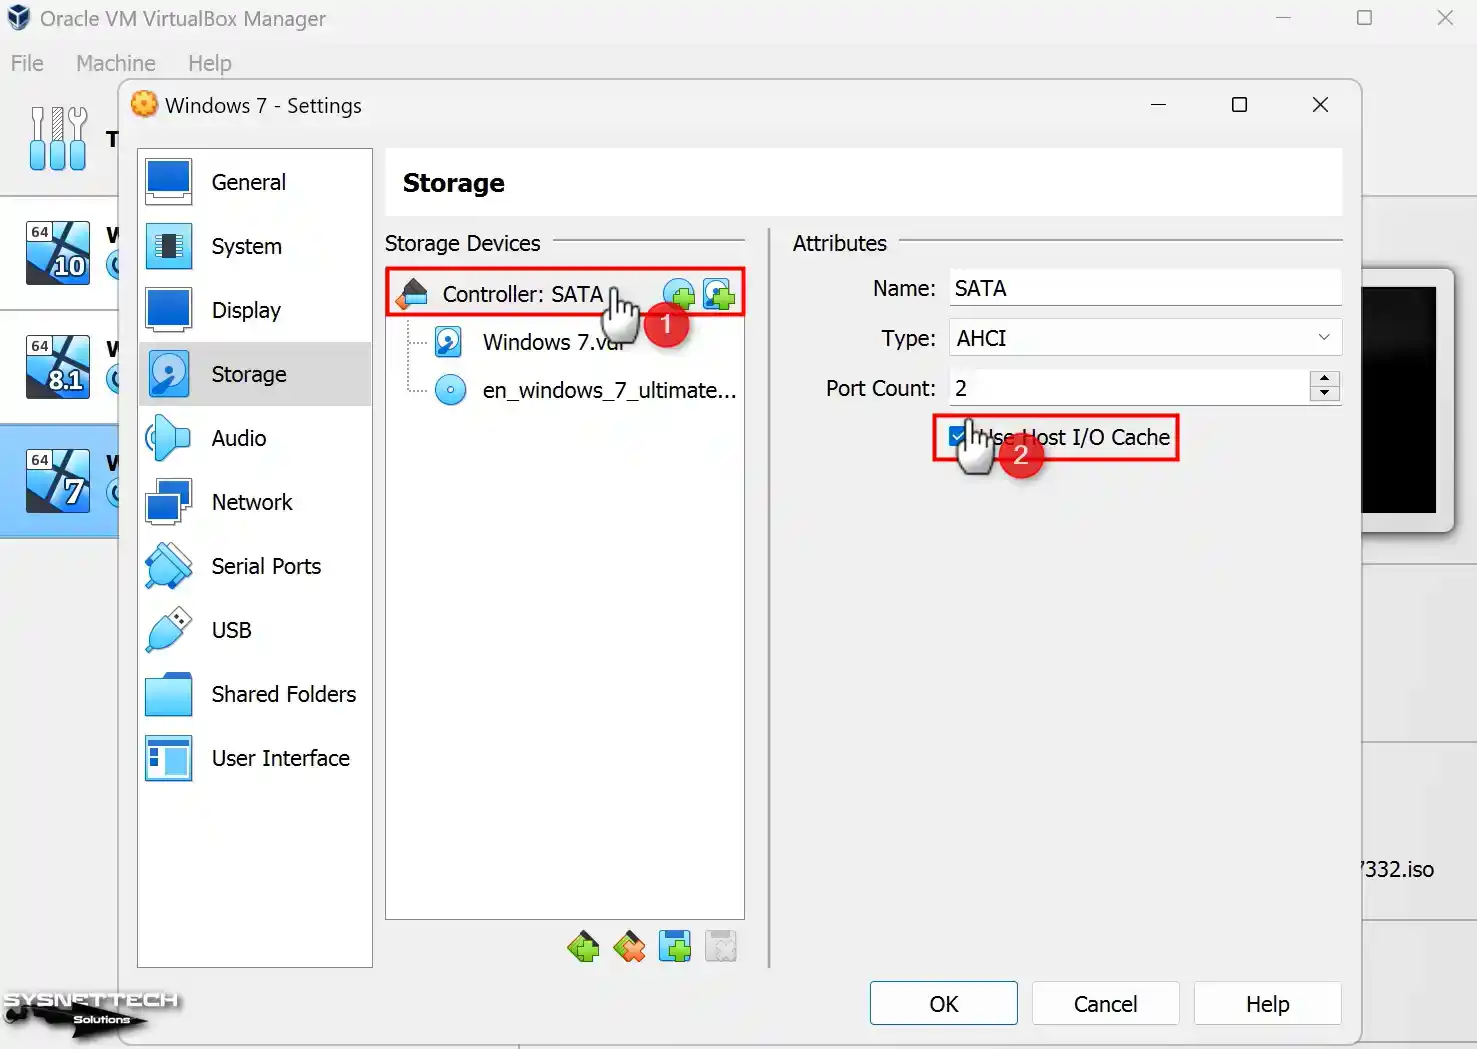
Task: Open the File menu
Action: point(27,63)
